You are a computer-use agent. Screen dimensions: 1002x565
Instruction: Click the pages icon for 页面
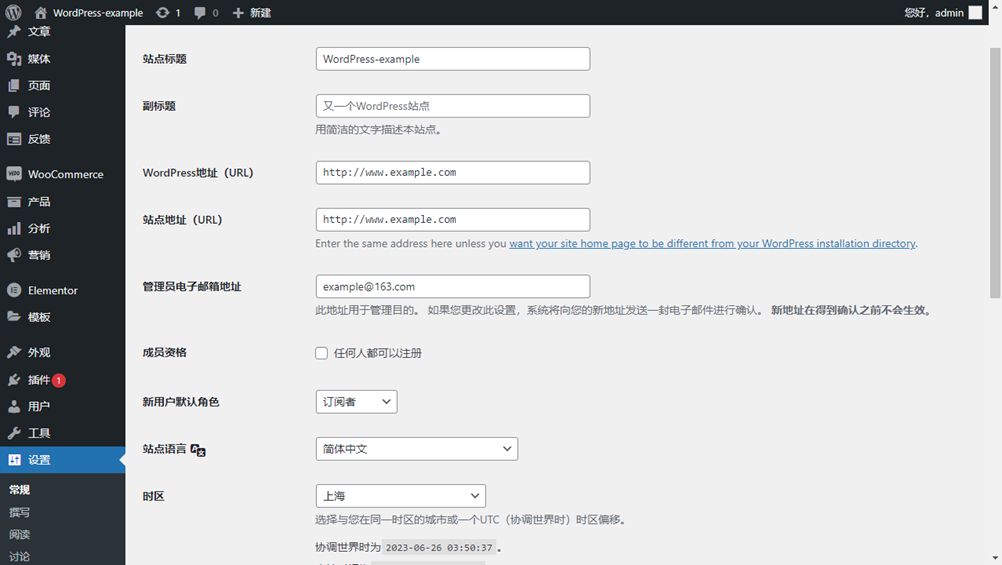(13, 86)
